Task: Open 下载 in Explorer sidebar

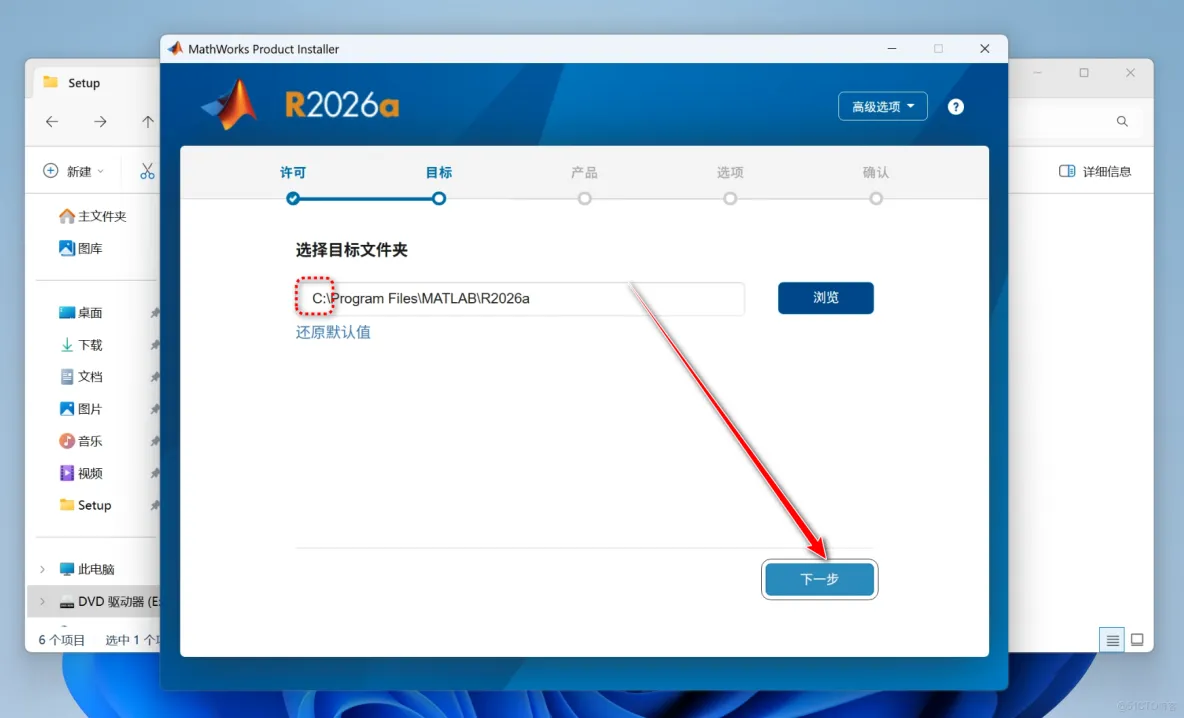Action: coord(81,345)
